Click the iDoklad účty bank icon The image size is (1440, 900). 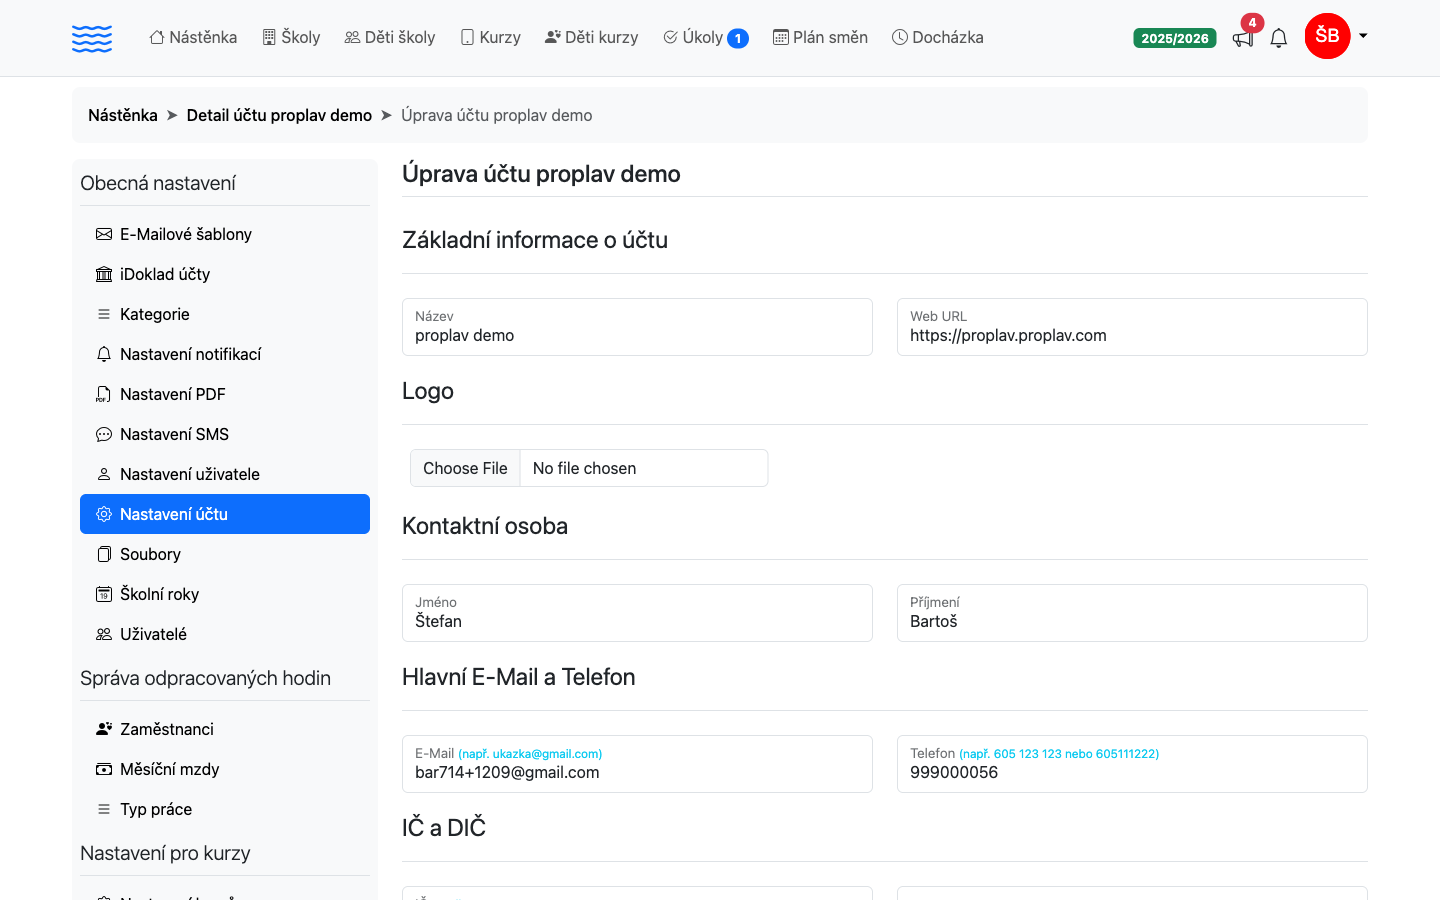click(104, 274)
